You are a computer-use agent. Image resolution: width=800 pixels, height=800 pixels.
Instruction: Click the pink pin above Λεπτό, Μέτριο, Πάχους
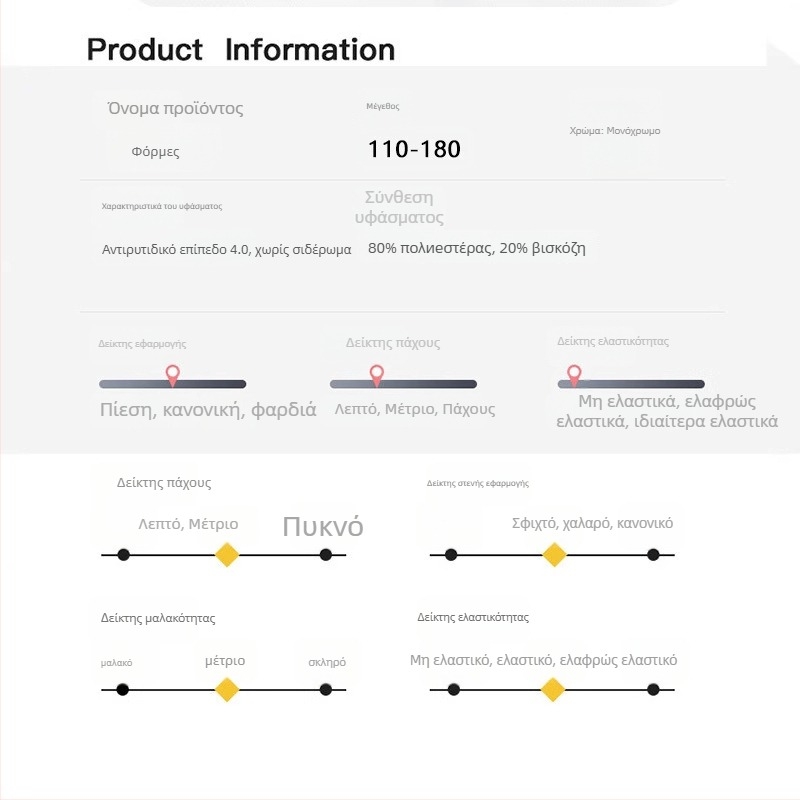(x=377, y=375)
